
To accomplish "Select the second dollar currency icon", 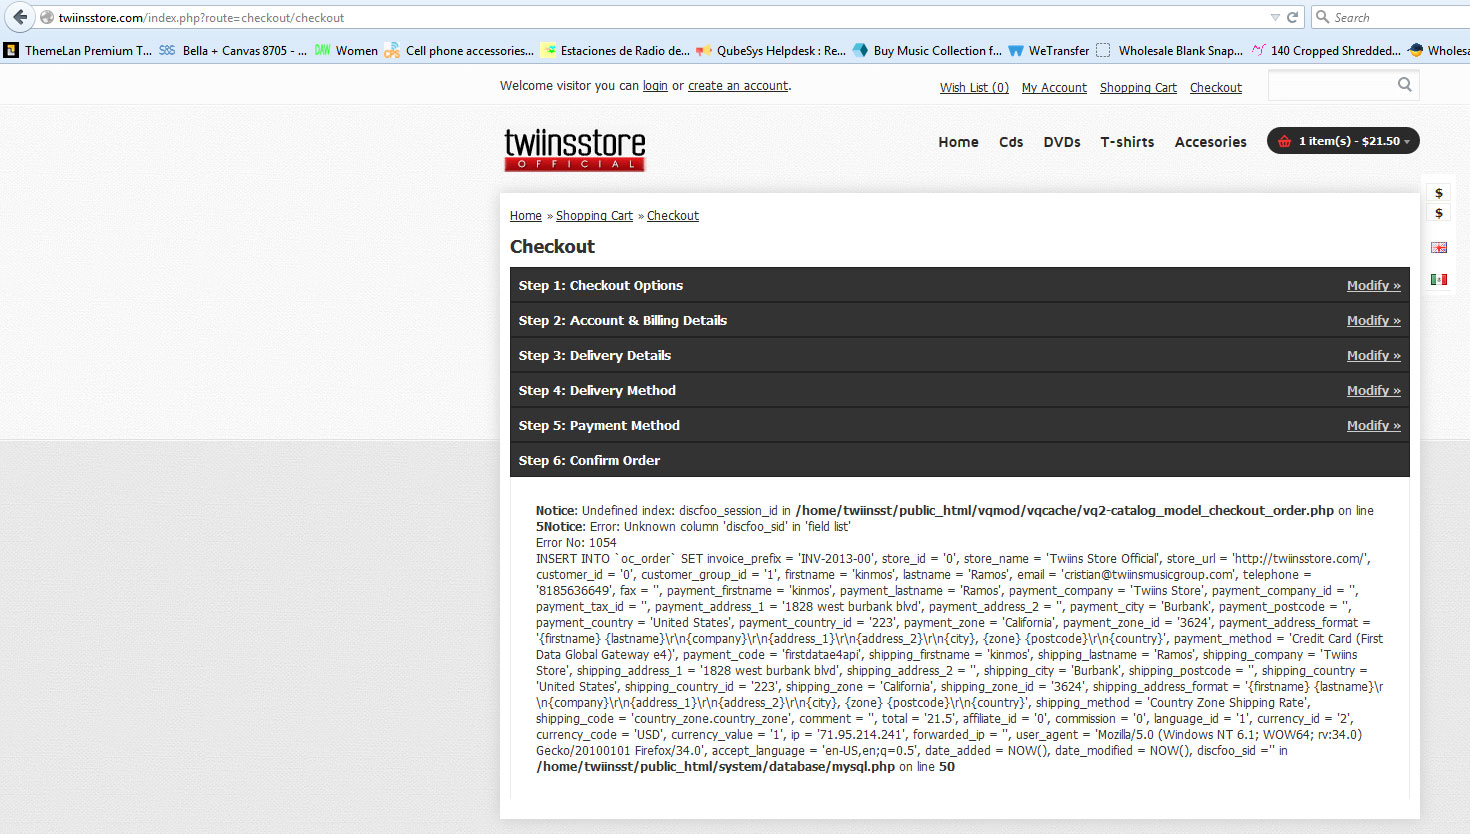I will click(x=1439, y=213).
